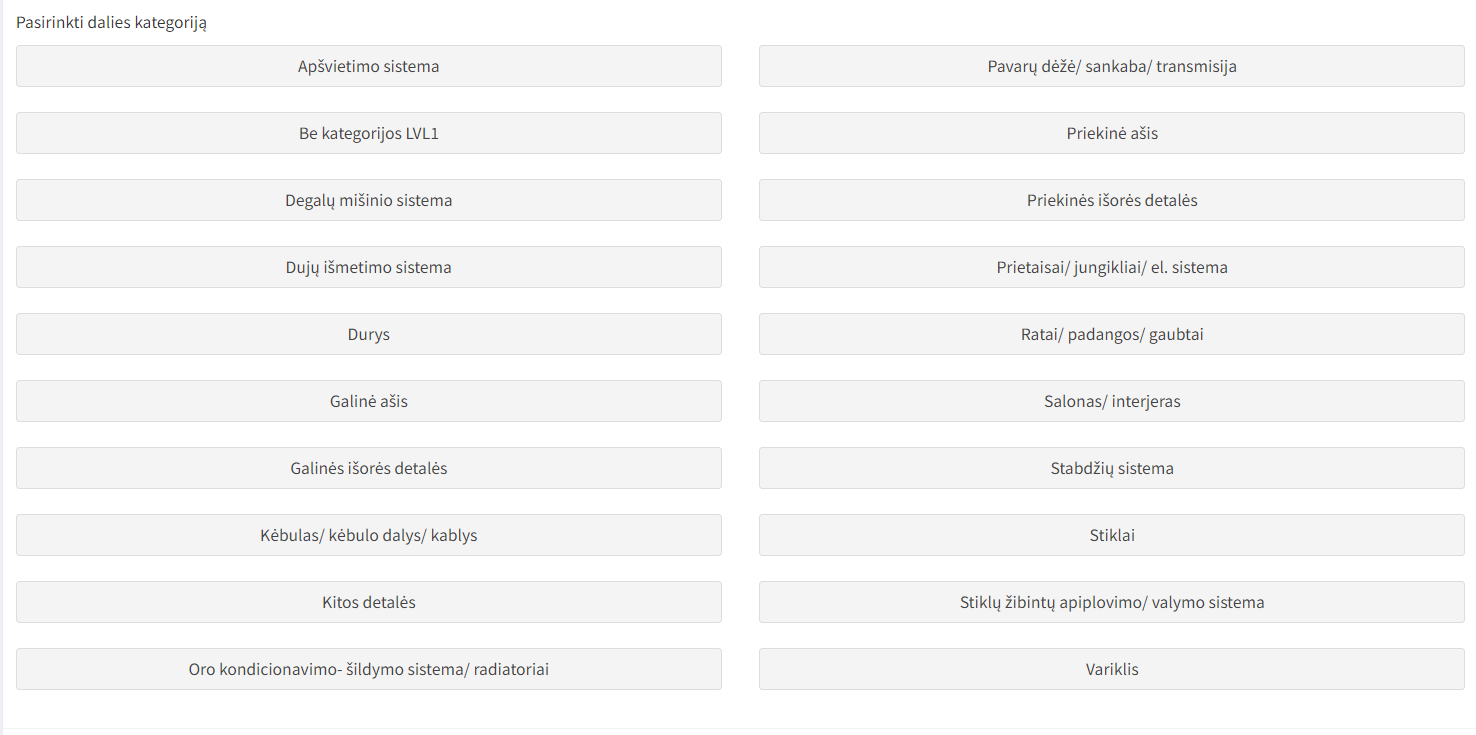Open Priekinė ašis category
Viewport: 1476px width, 735px height.
pos(1112,133)
